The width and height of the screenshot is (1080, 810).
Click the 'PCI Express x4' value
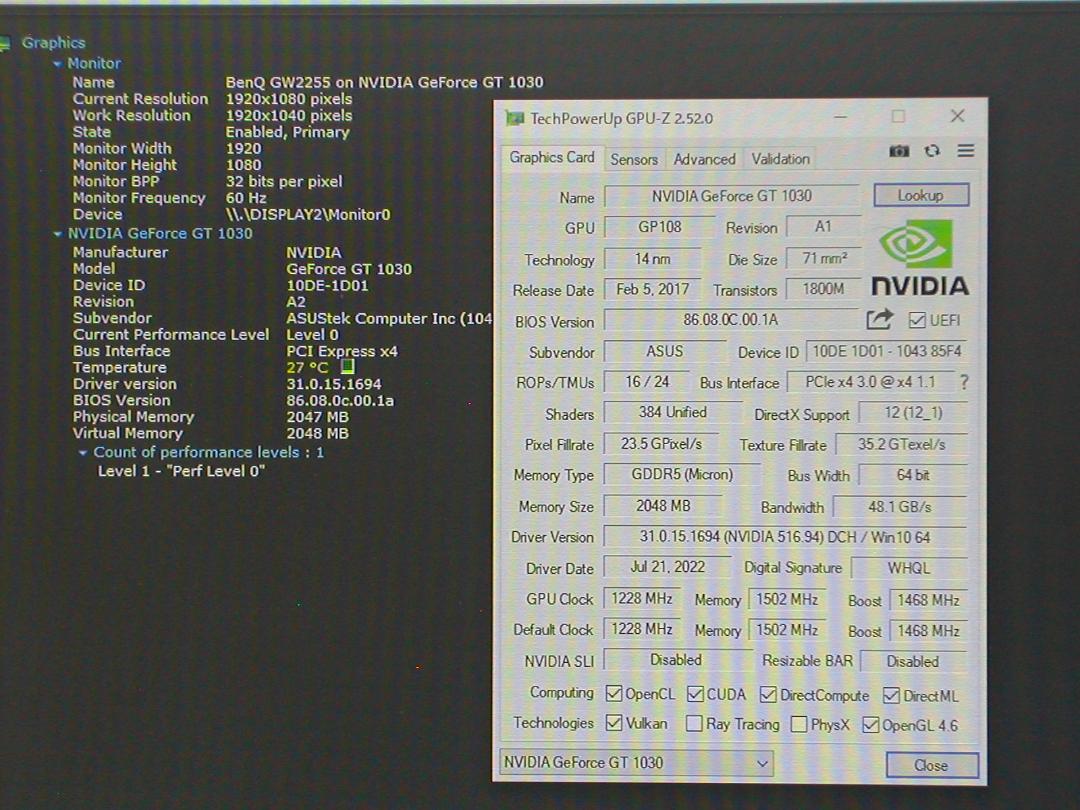click(342, 351)
